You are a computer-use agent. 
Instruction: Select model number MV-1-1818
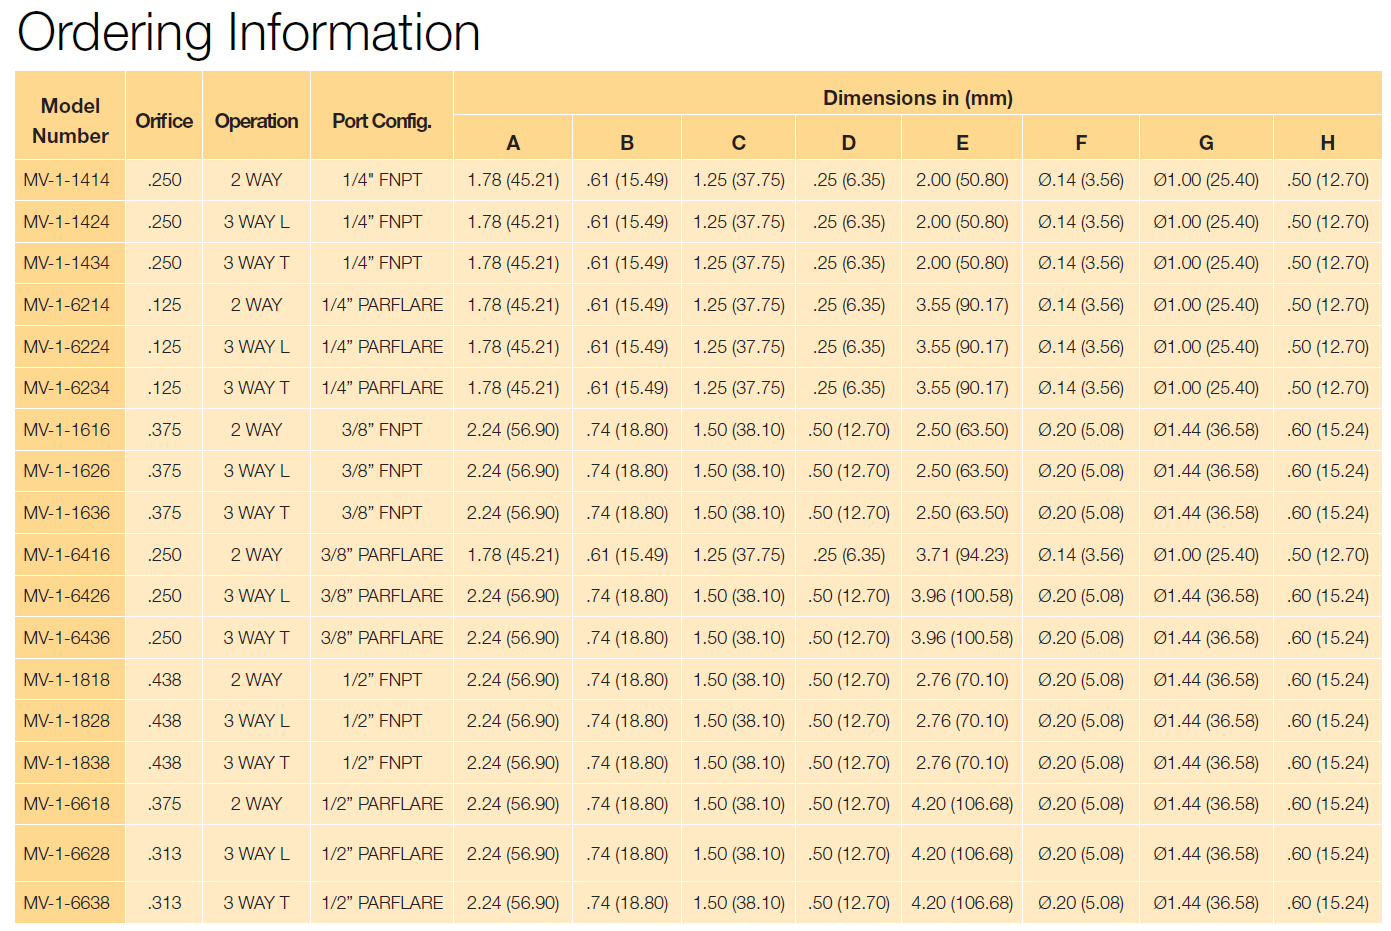click(67, 680)
